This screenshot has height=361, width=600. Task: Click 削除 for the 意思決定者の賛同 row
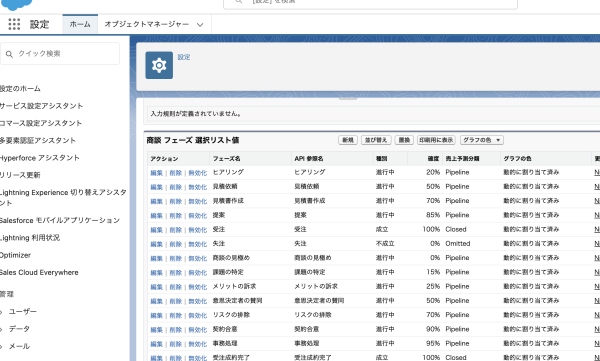176,301
